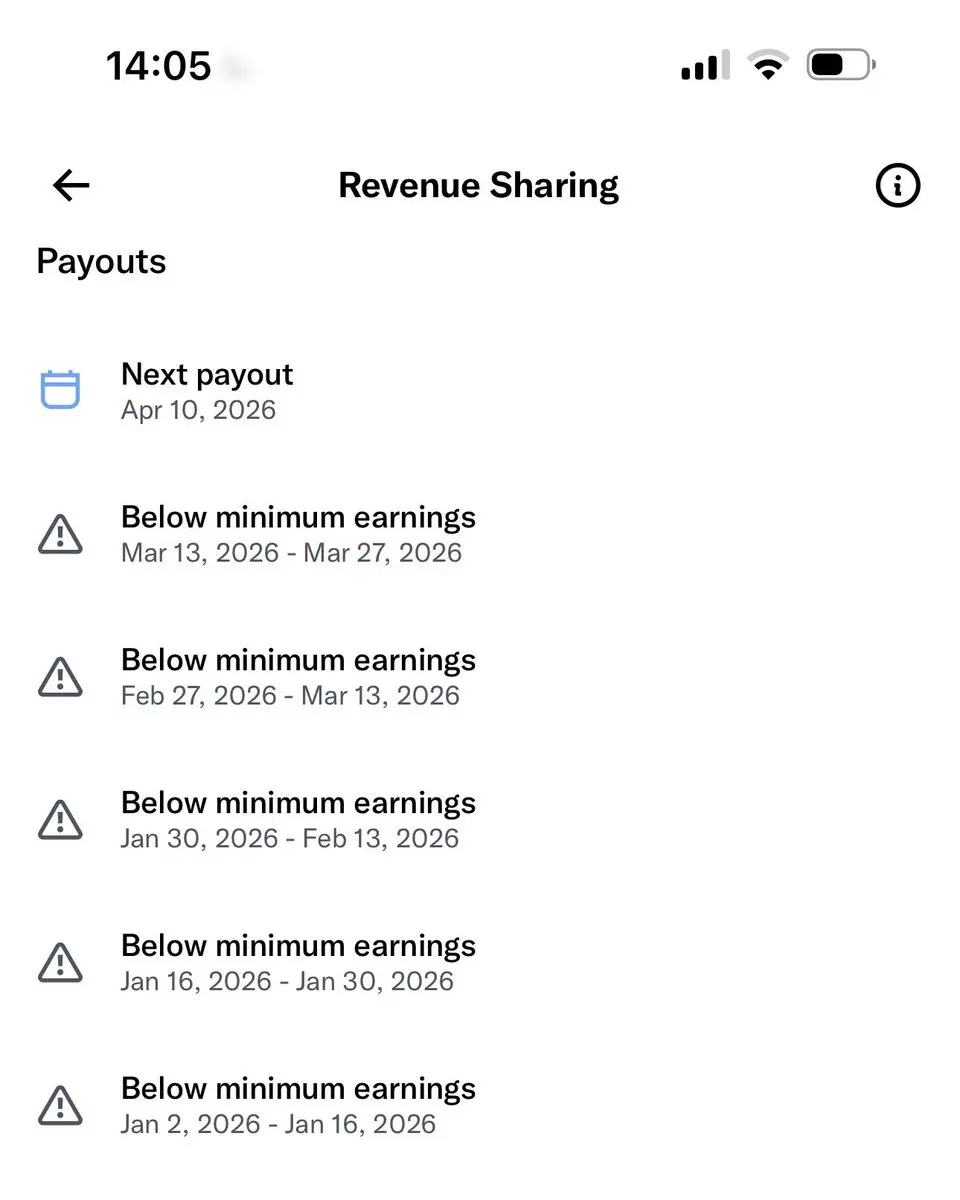Tap warning icon for Jan 16 - Jan 30

60,963
